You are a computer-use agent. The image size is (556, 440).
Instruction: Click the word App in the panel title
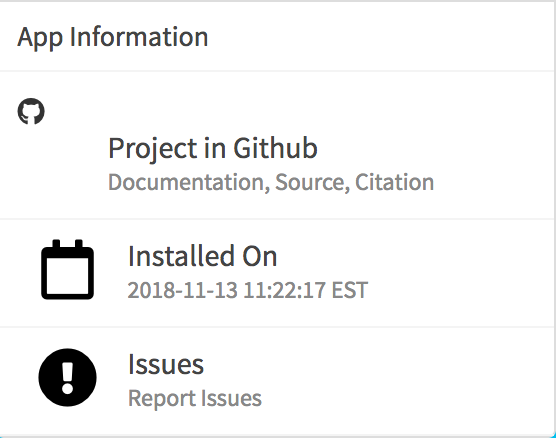(x=40, y=38)
